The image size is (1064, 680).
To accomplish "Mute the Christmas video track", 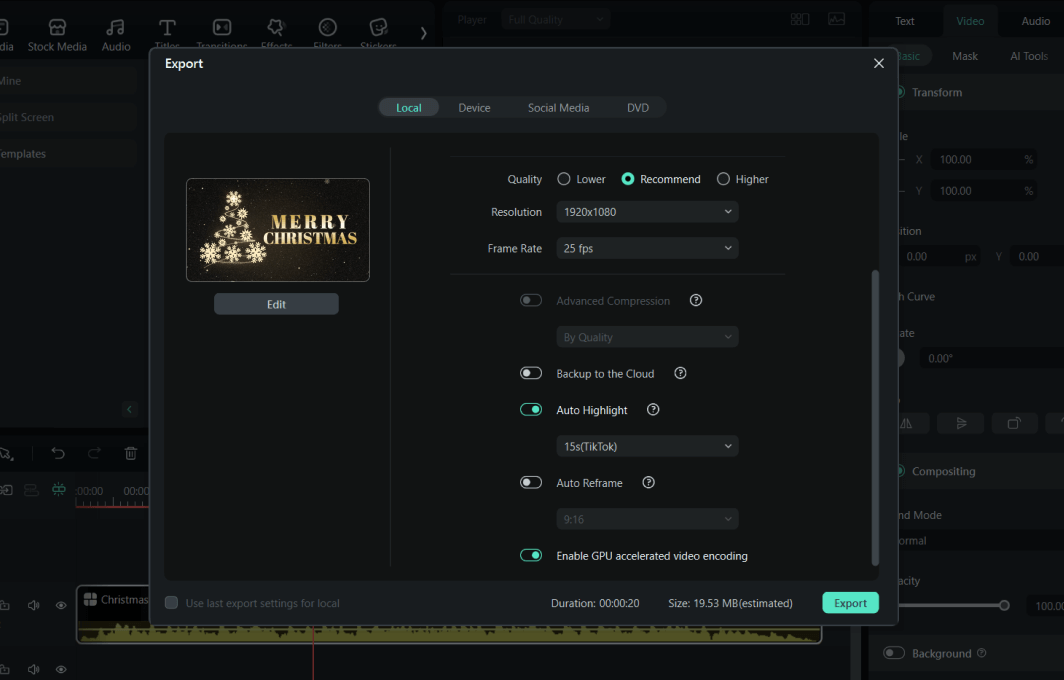I will 33,605.
